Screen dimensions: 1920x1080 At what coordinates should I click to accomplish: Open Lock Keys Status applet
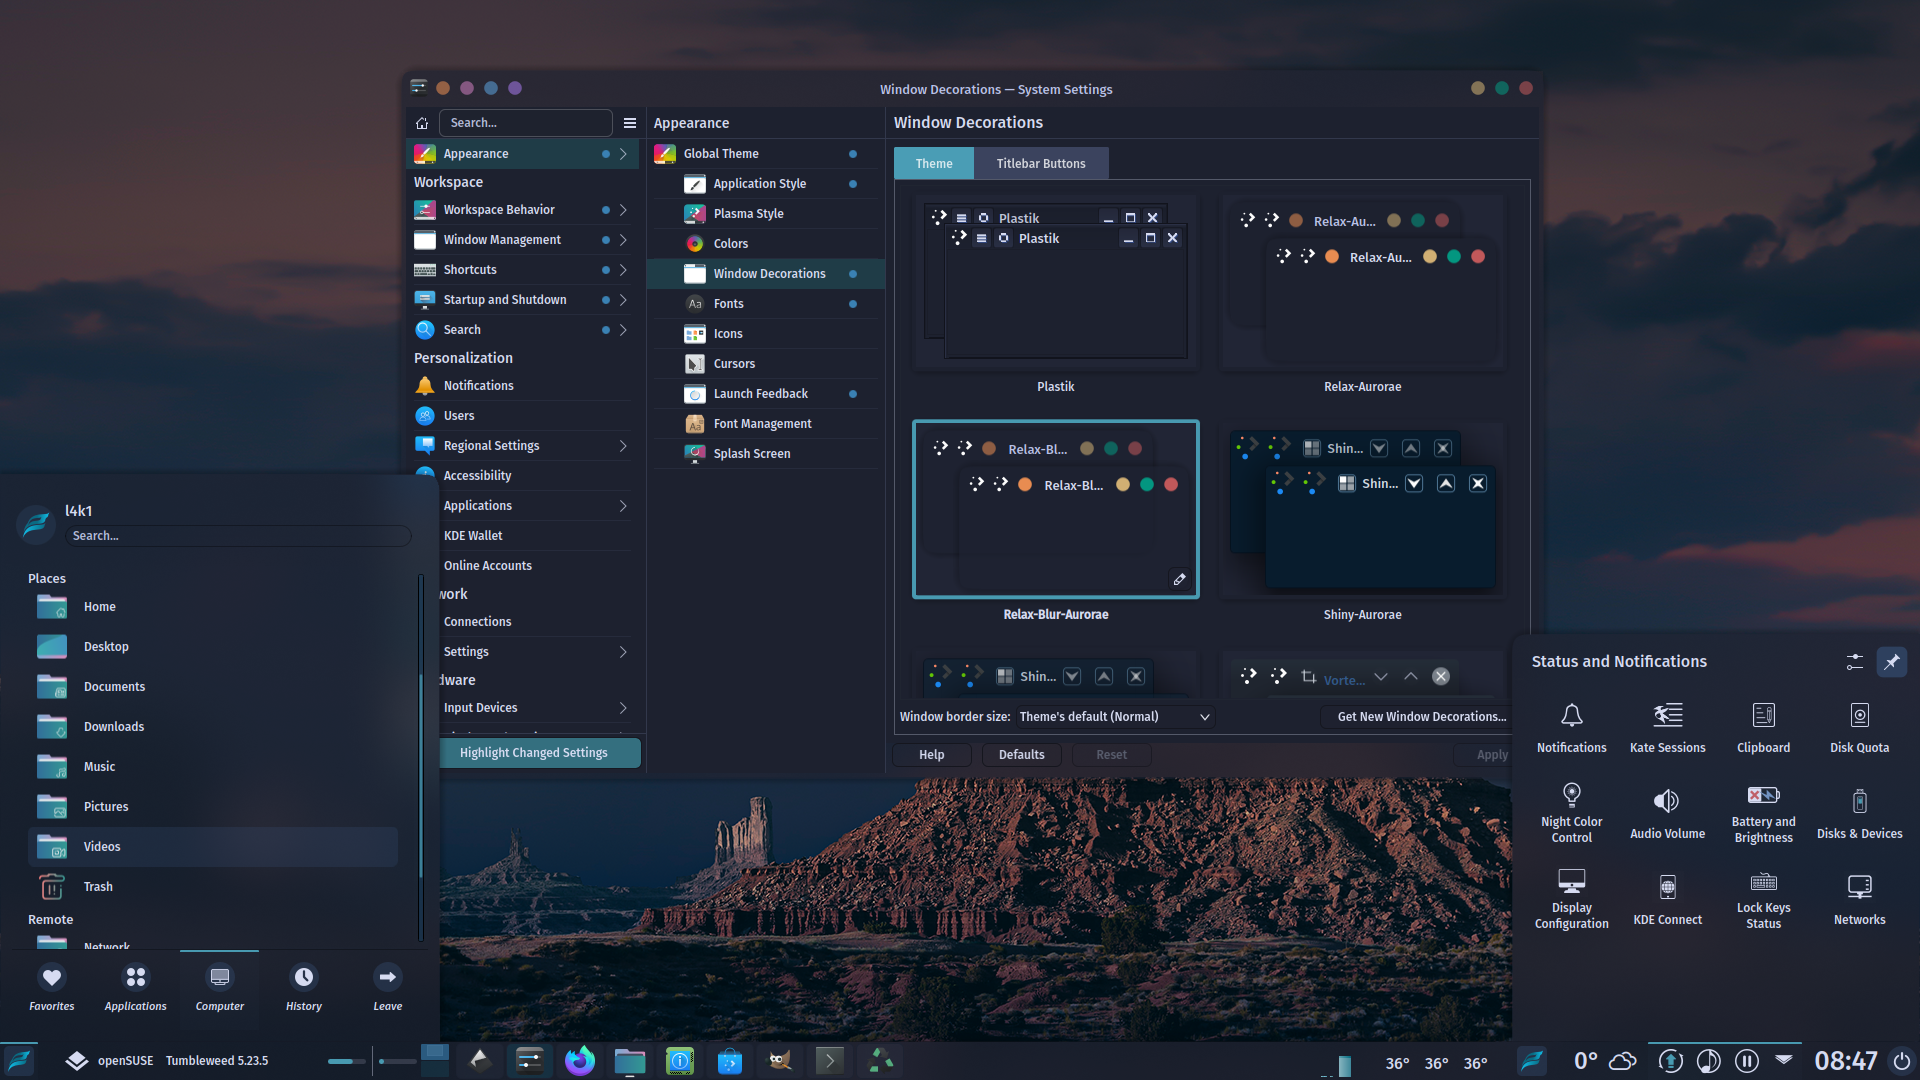click(x=1763, y=899)
